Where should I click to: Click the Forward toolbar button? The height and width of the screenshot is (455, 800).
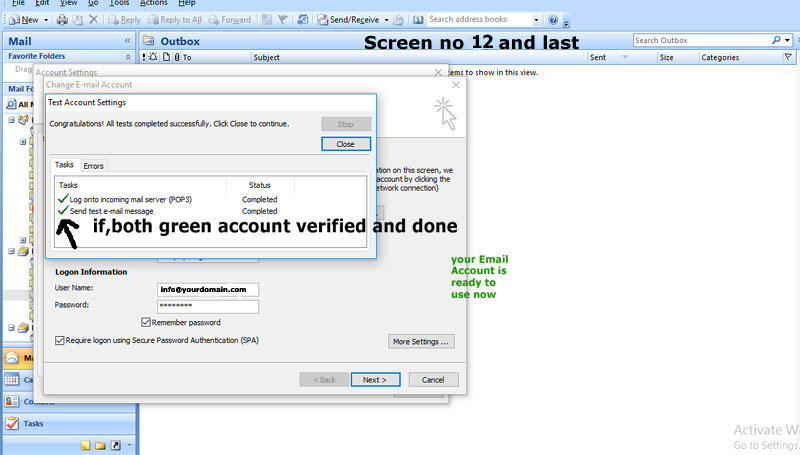point(230,20)
